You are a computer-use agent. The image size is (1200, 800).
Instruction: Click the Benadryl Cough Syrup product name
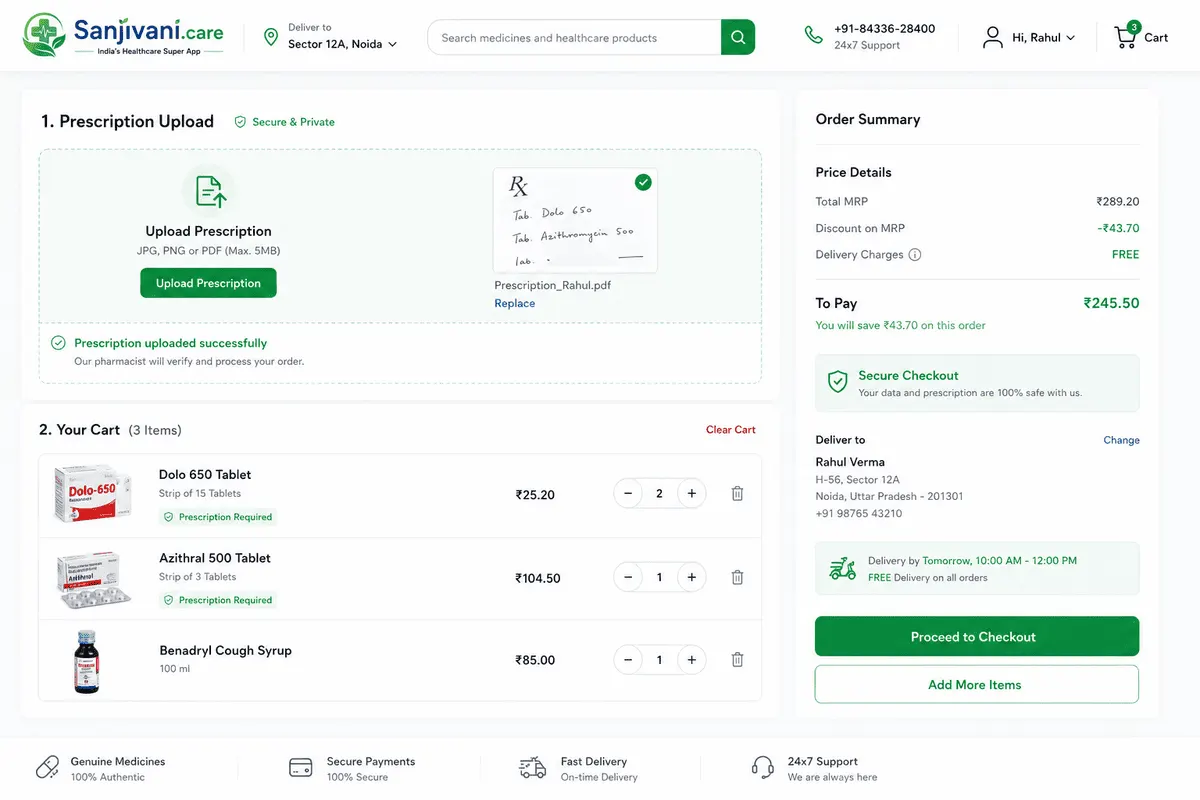coord(226,650)
